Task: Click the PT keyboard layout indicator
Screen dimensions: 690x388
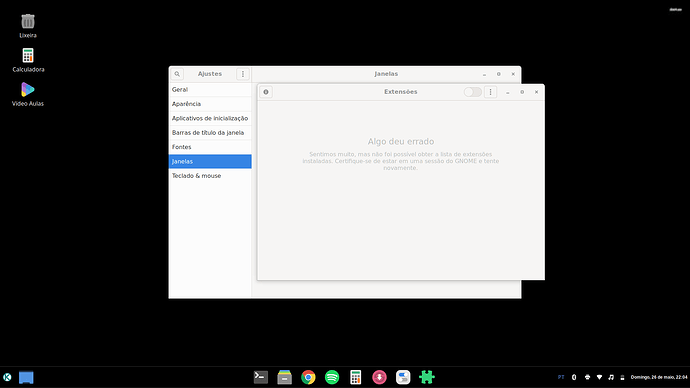Action: click(561, 377)
